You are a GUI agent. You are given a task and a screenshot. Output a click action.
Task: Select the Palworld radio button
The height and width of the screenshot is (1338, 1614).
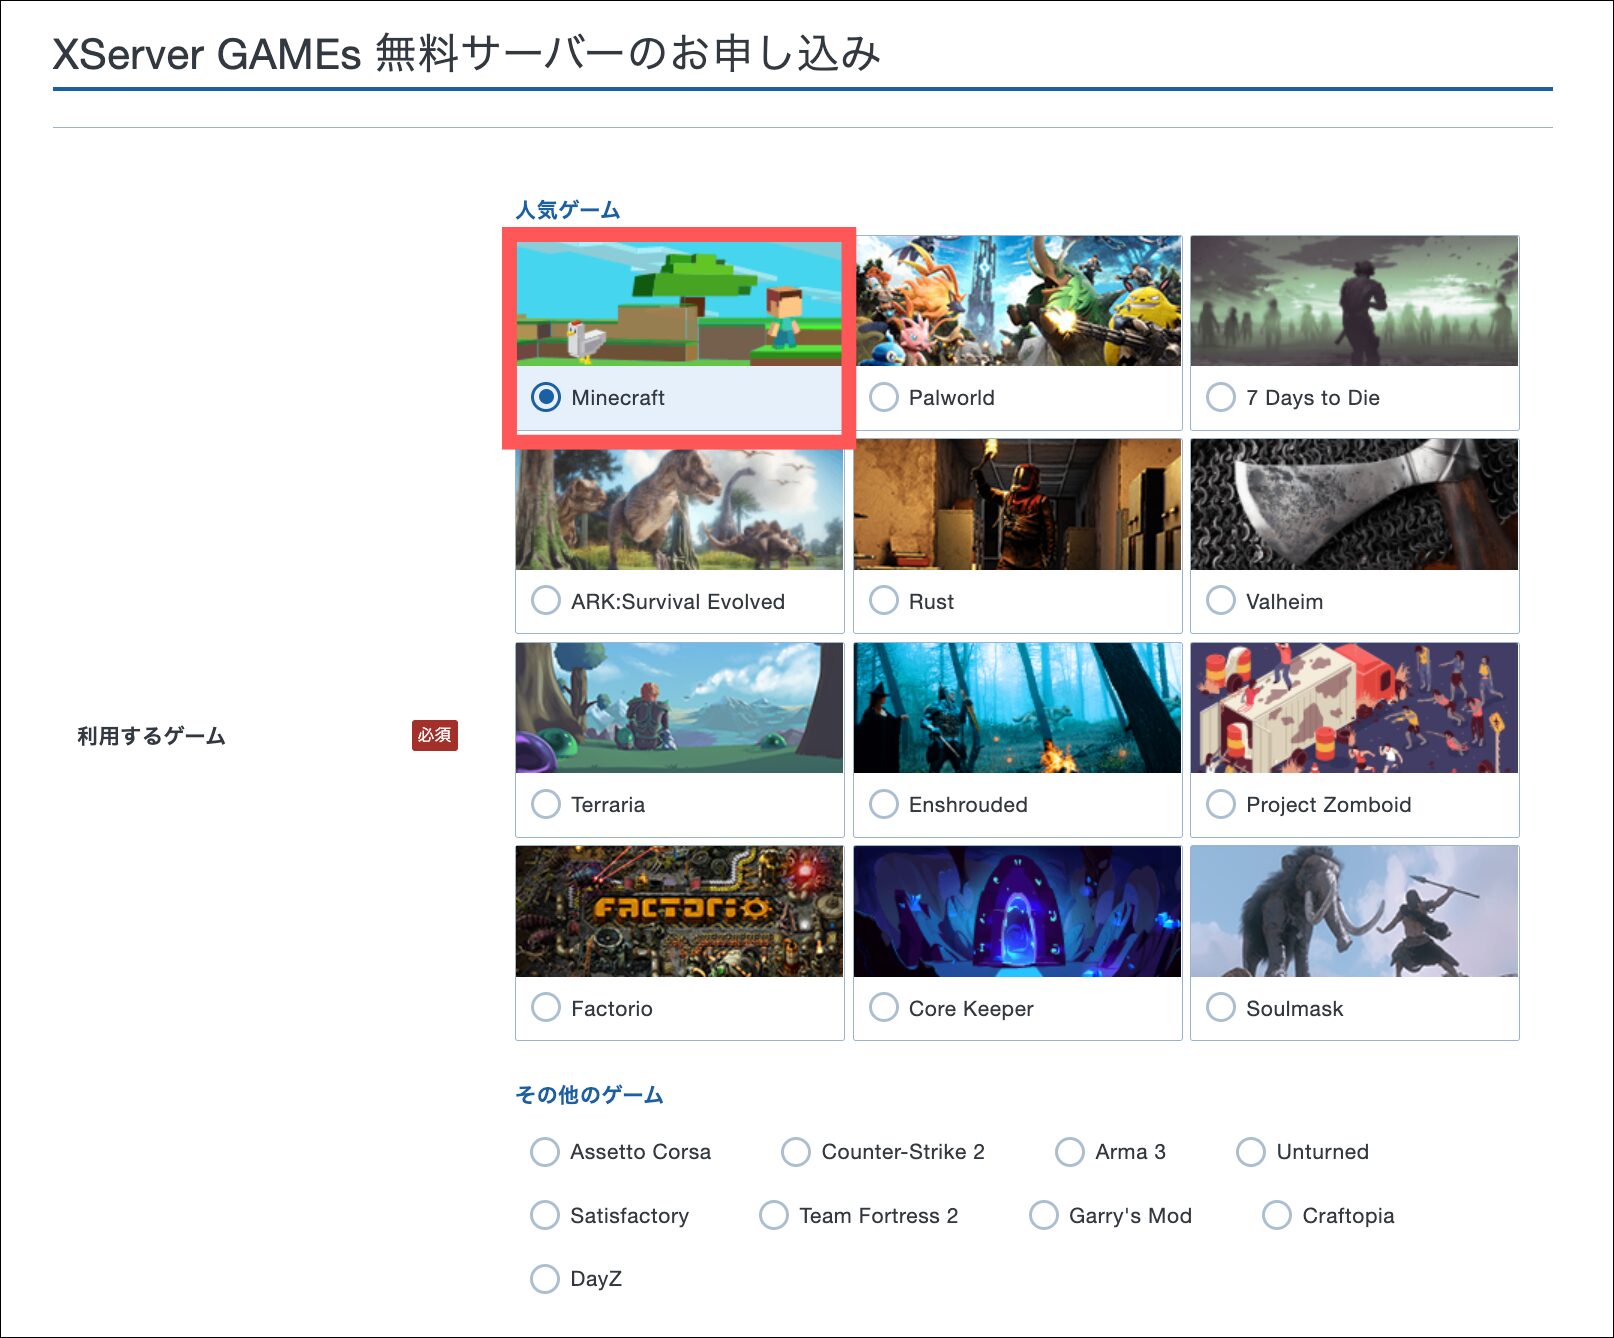(884, 397)
